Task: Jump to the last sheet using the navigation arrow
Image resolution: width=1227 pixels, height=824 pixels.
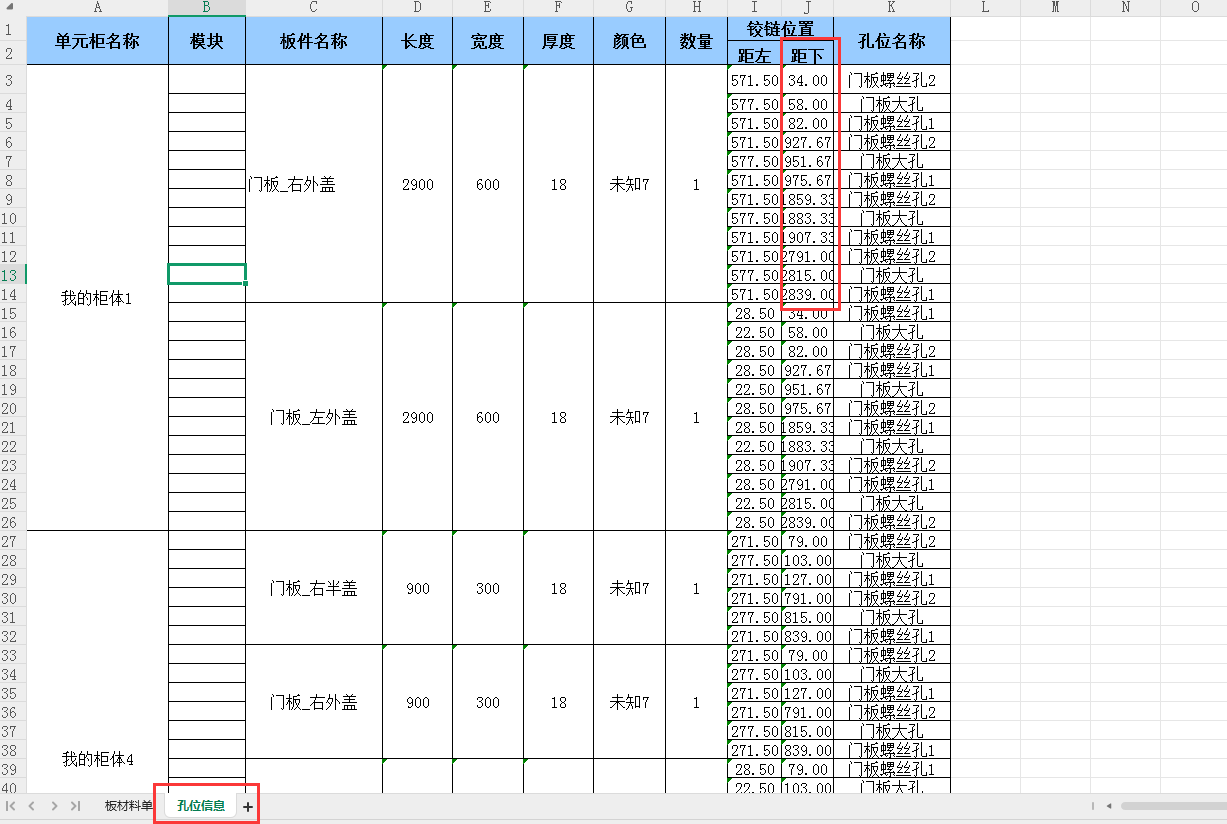Action: point(75,806)
